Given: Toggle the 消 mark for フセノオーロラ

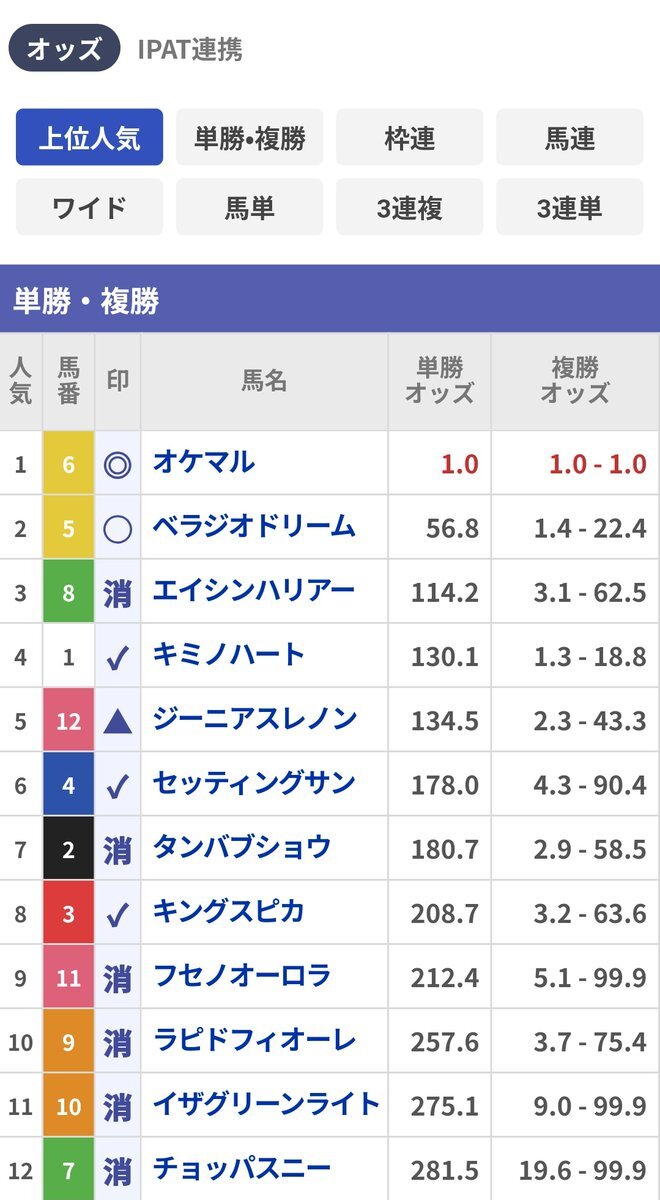Looking at the screenshot, I should click(x=118, y=977).
